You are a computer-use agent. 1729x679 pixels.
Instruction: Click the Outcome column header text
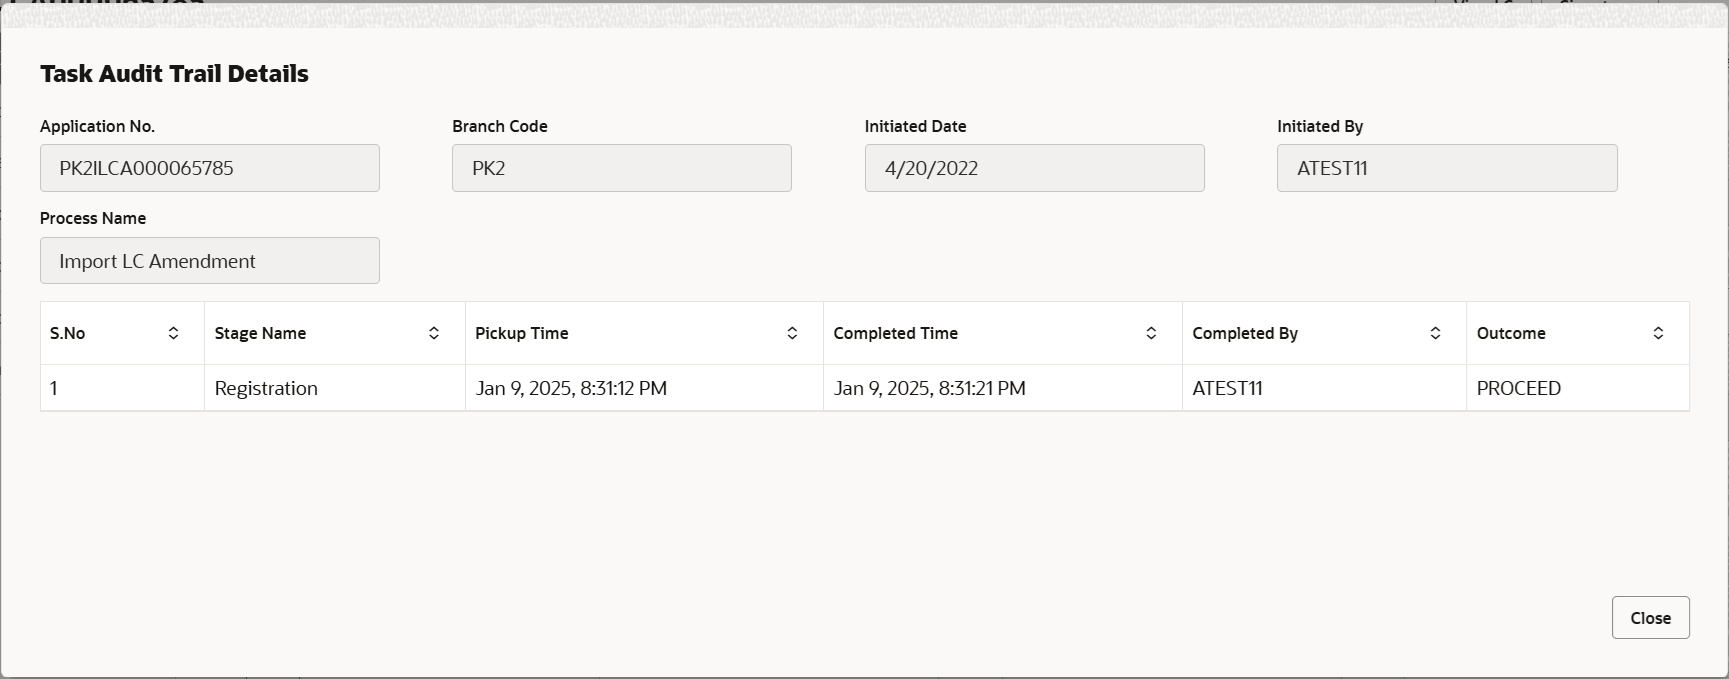[1510, 333]
